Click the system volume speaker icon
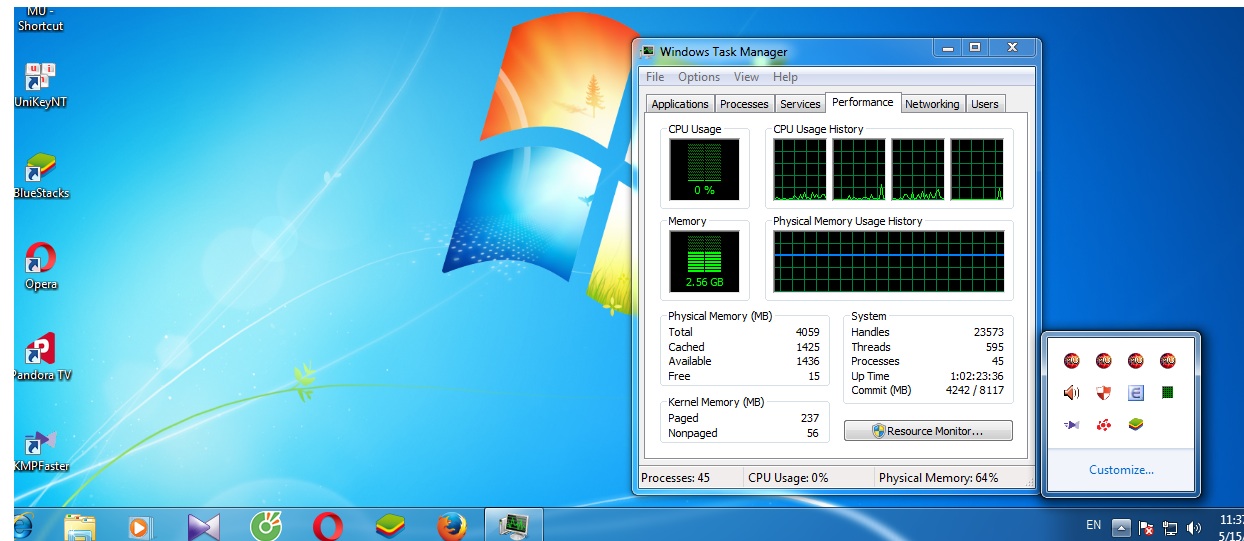 point(1193,527)
